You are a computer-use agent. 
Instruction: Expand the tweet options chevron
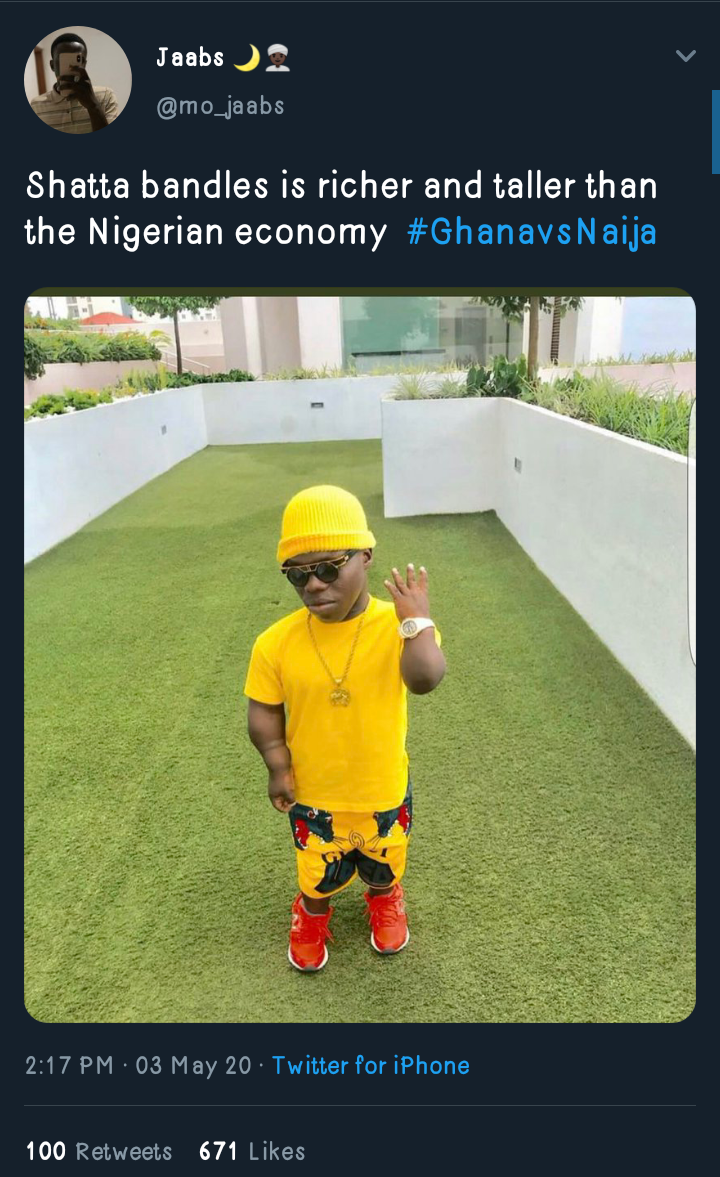point(685,56)
